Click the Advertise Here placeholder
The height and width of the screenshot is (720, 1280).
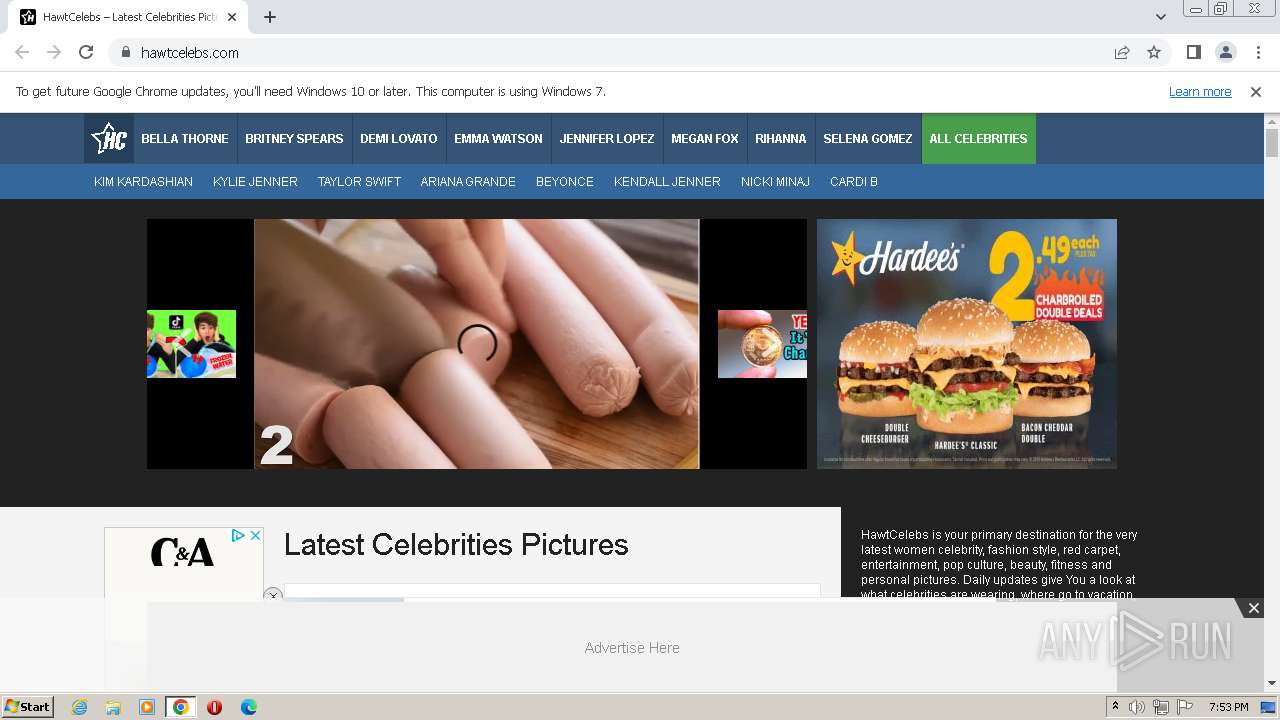pyautogui.click(x=632, y=648)
